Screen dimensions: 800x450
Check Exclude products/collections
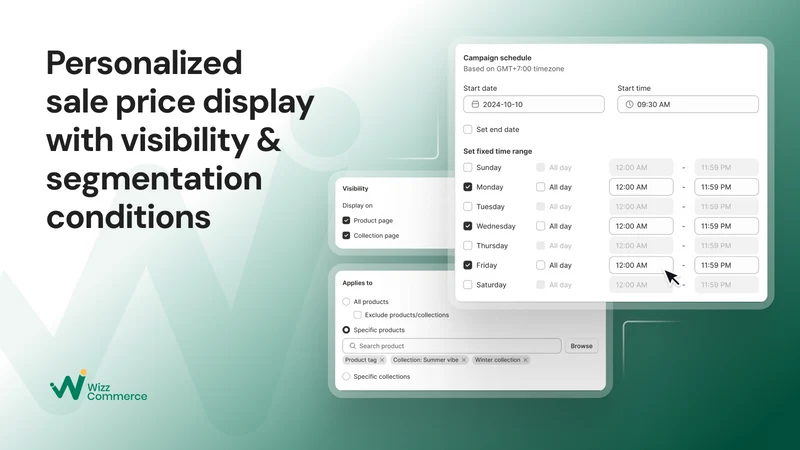pos(358,315)
